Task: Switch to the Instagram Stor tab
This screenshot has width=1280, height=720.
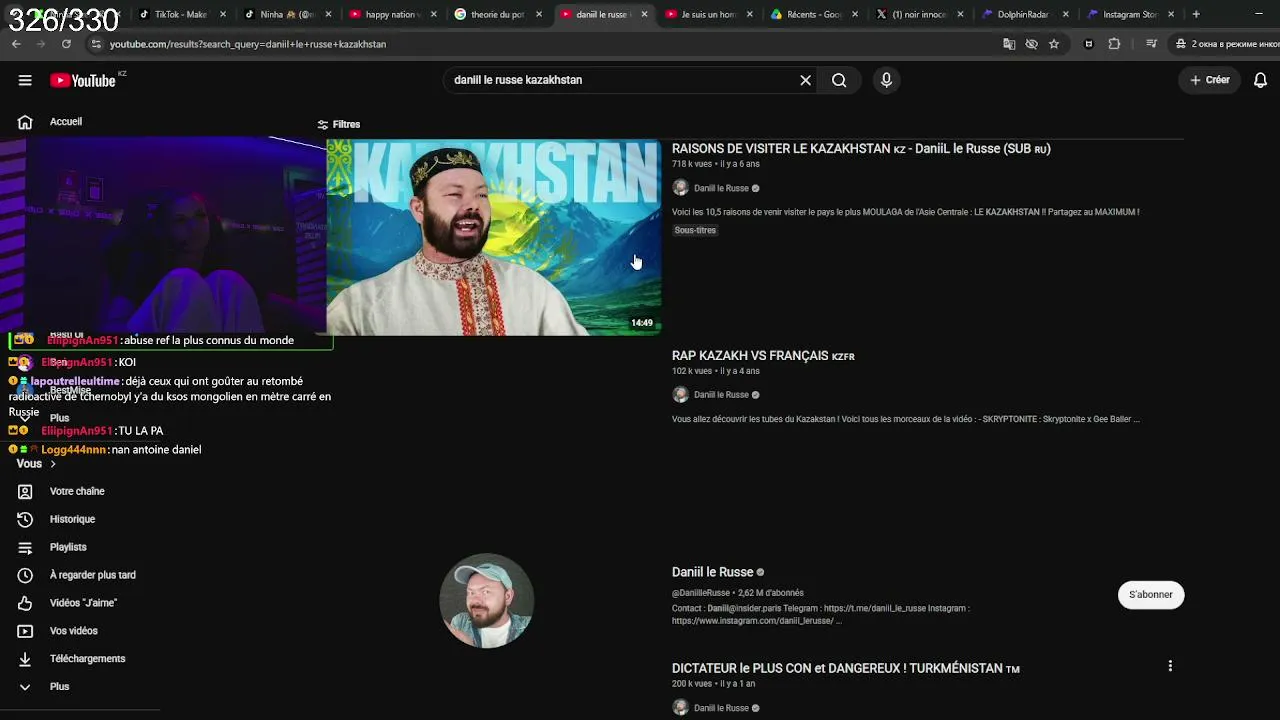Action: tap(1130, 15)
